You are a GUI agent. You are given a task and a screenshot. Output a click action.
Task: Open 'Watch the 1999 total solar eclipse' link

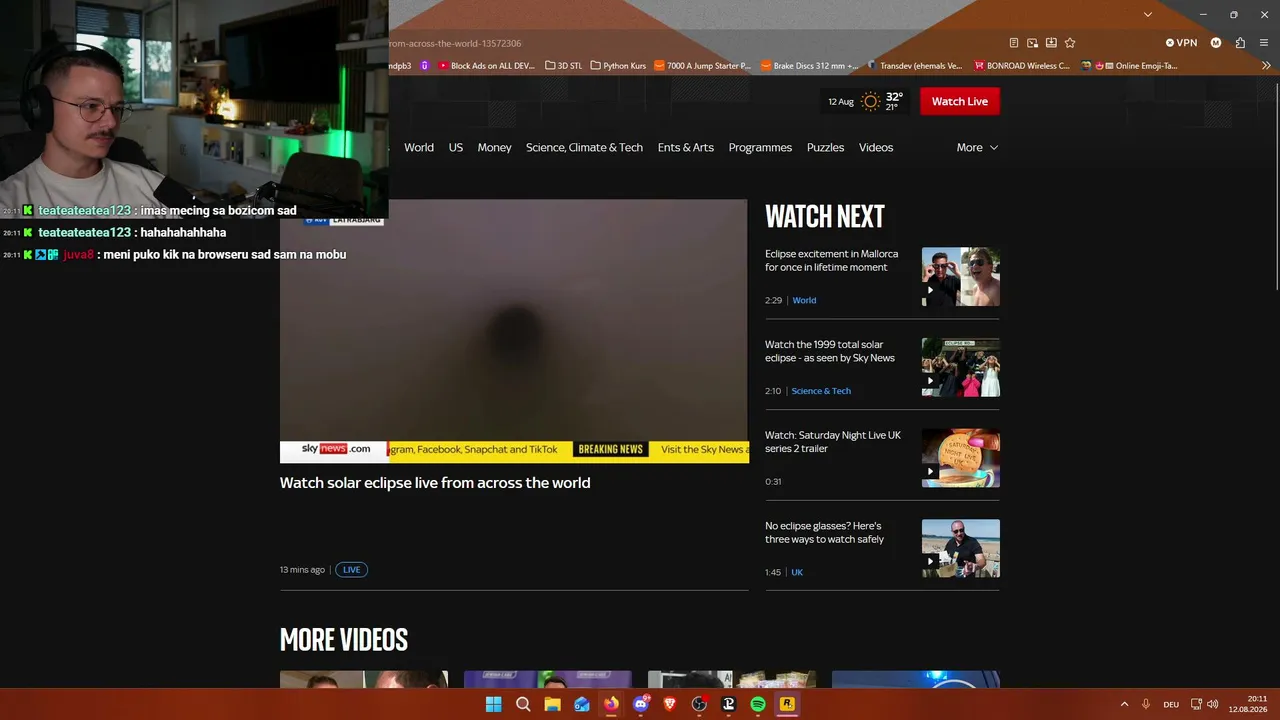point(830,351)
